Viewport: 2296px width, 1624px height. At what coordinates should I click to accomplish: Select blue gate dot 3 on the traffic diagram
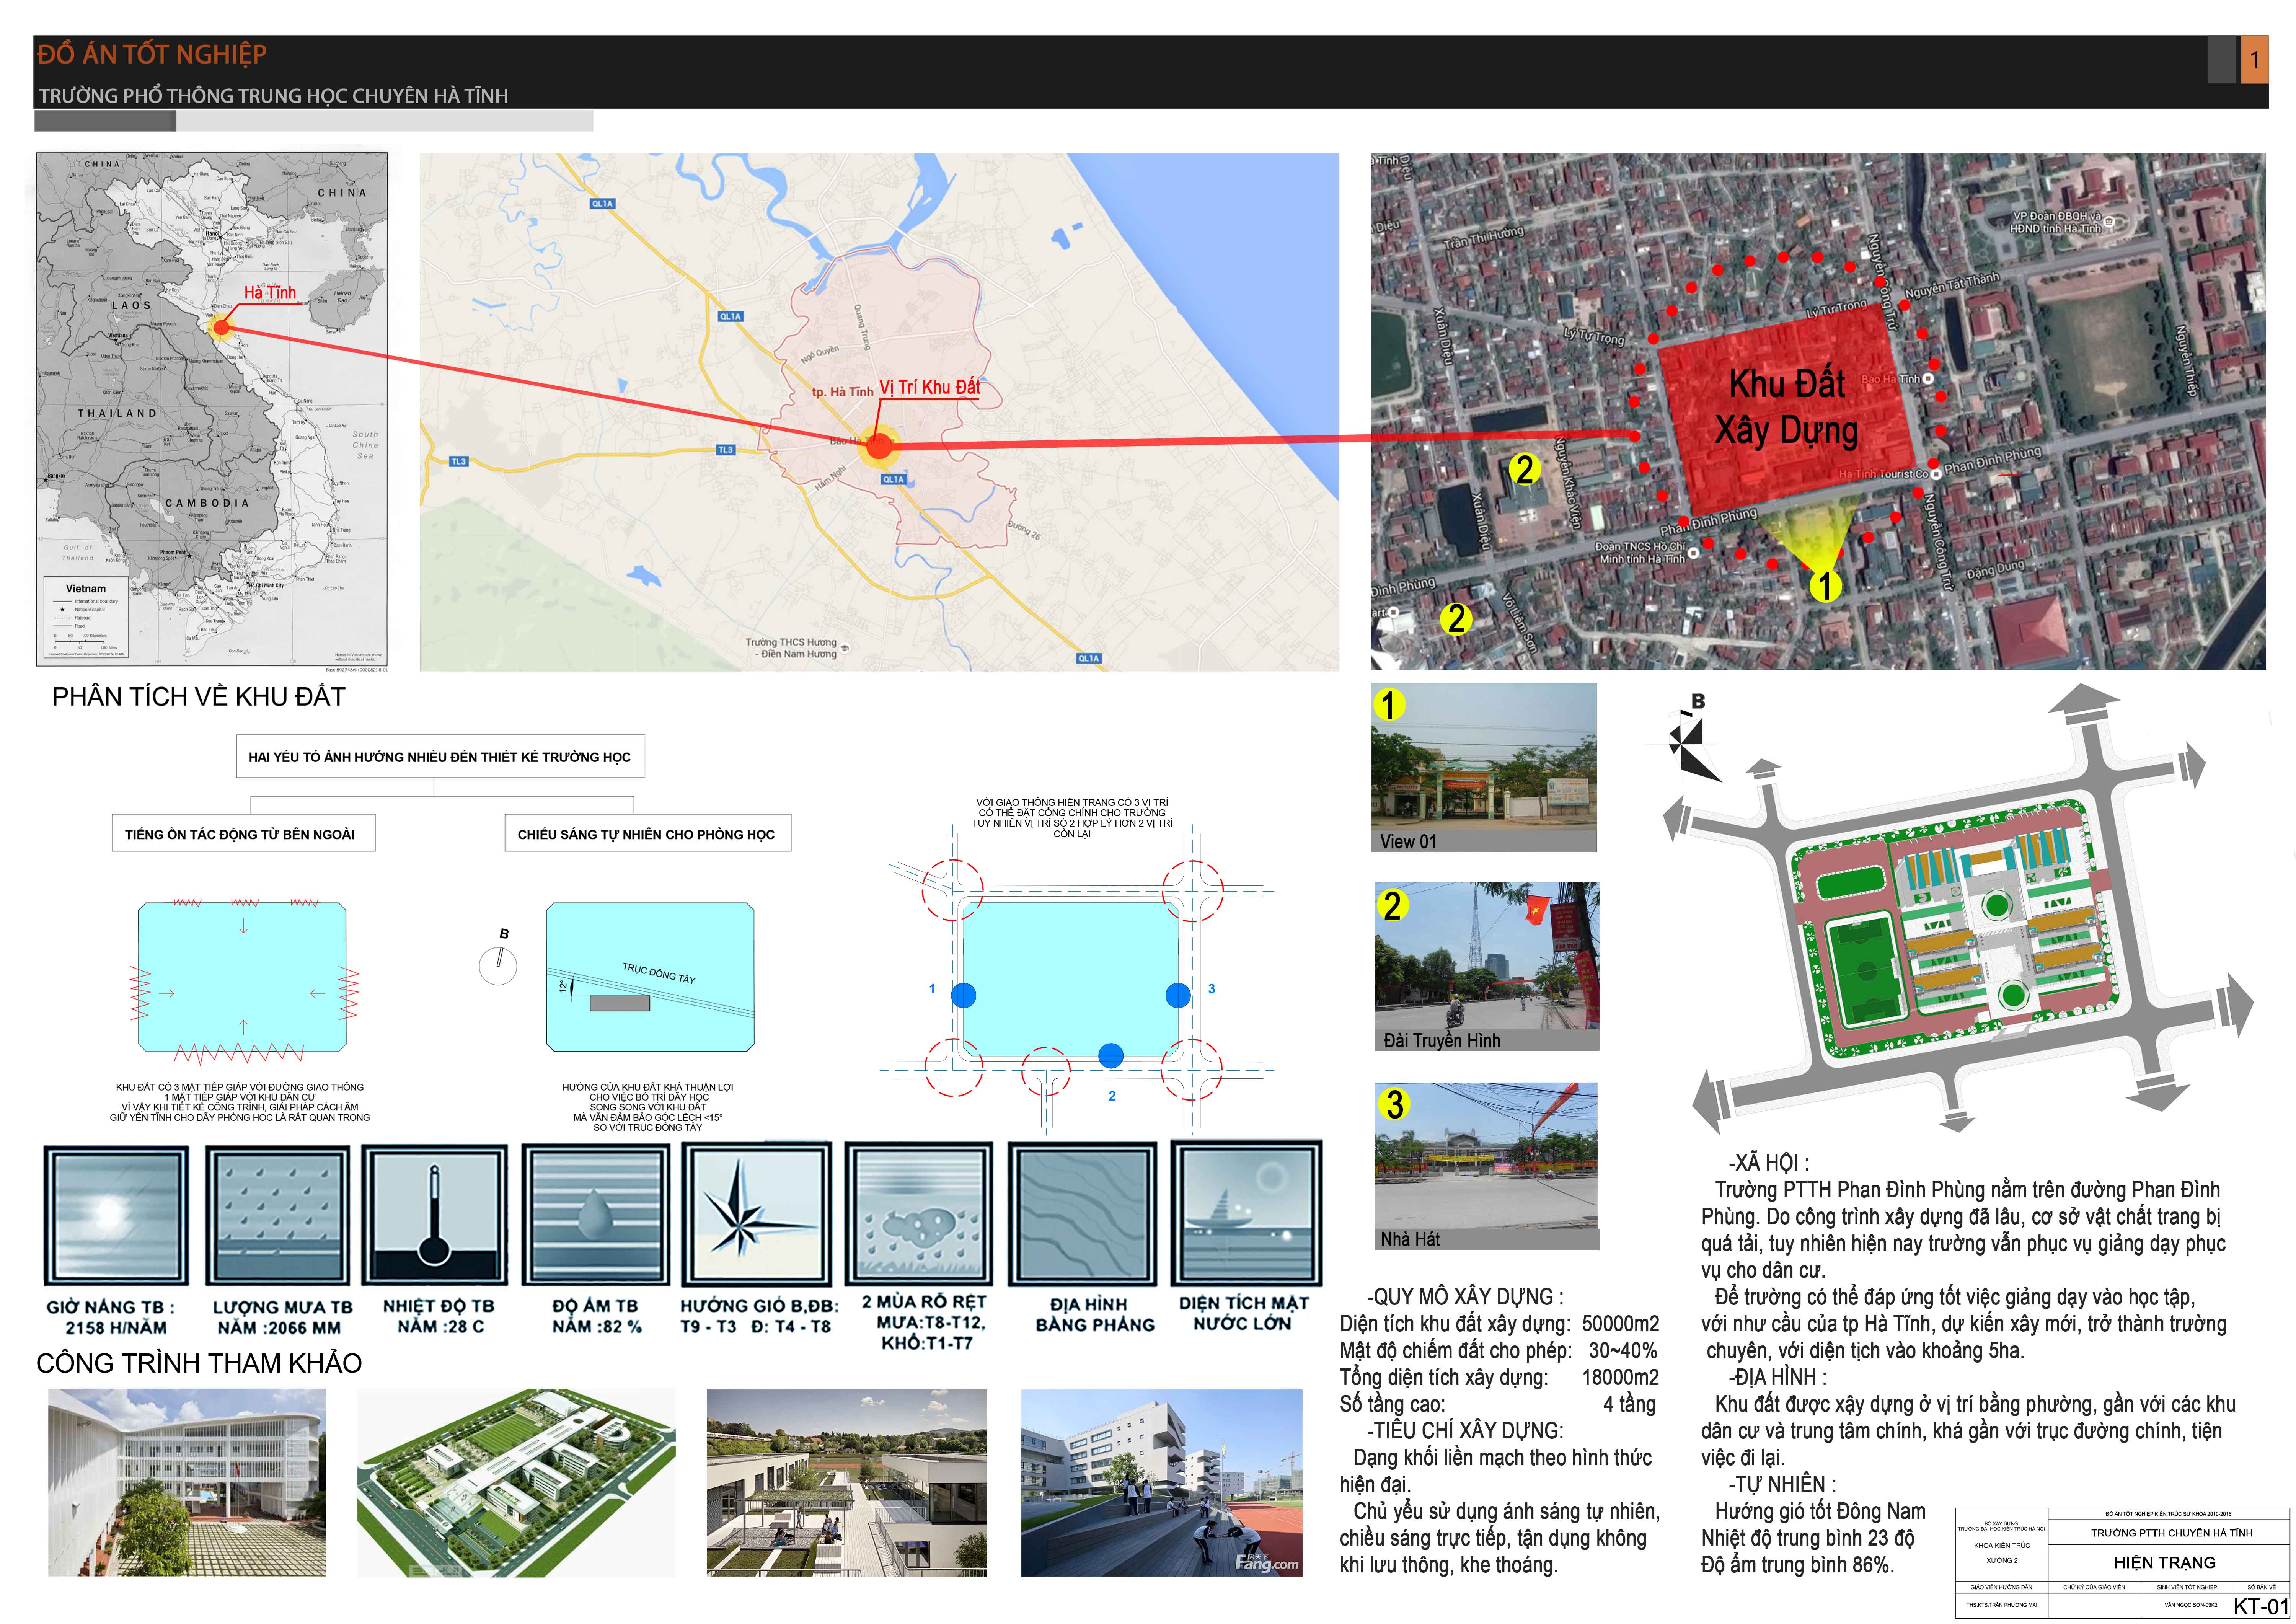click(x=1178, y=994)
